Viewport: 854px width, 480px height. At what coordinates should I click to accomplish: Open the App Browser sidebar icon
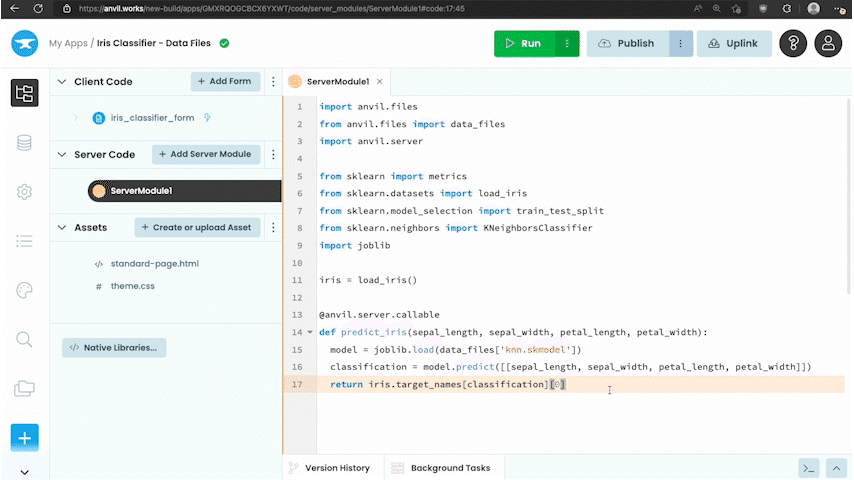pyautogui.click(x=24, y=93)
